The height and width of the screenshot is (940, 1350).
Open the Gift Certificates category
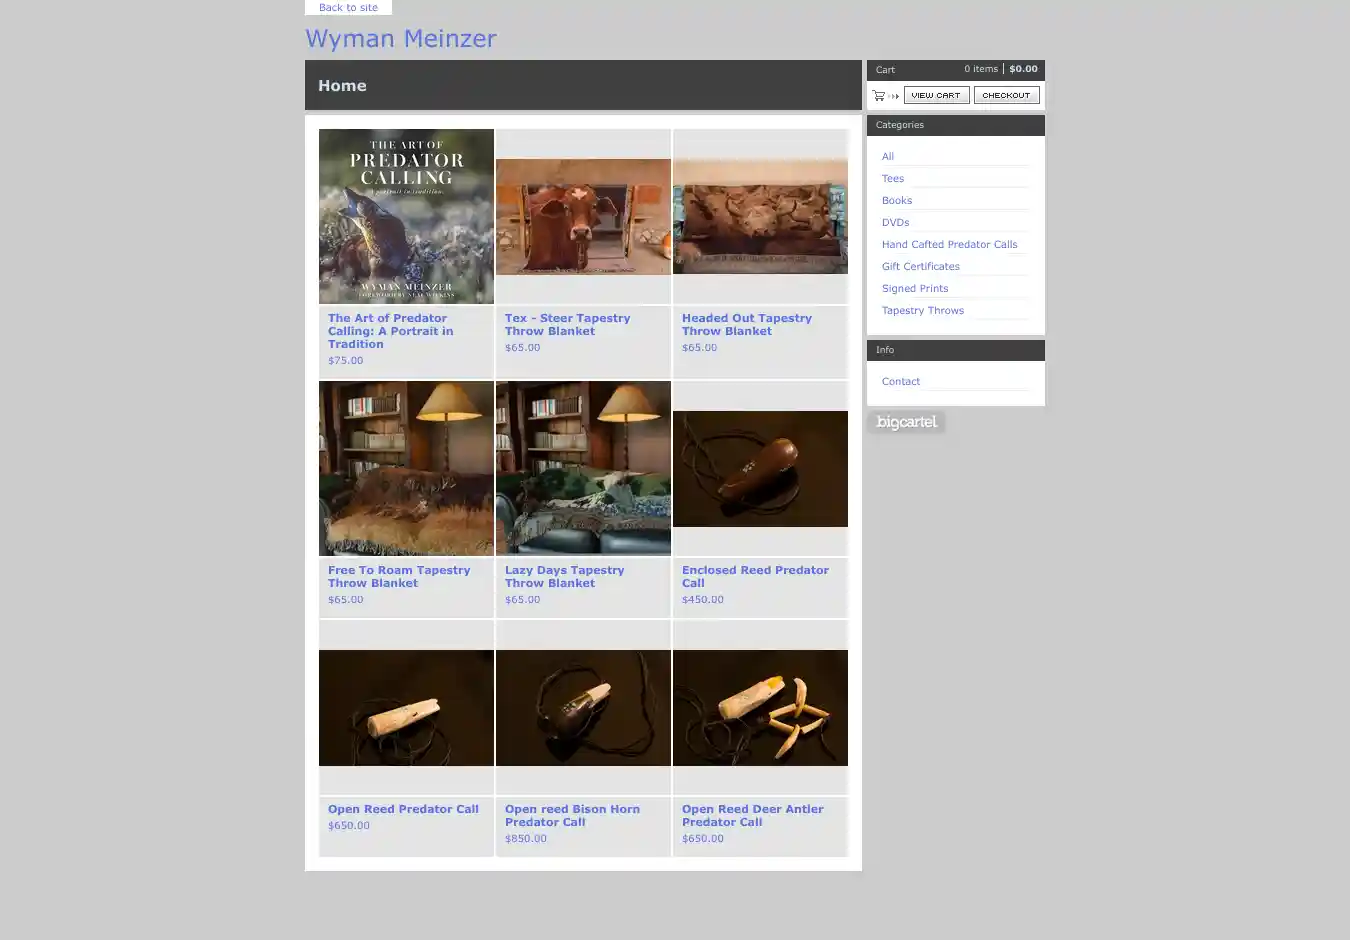920,267
